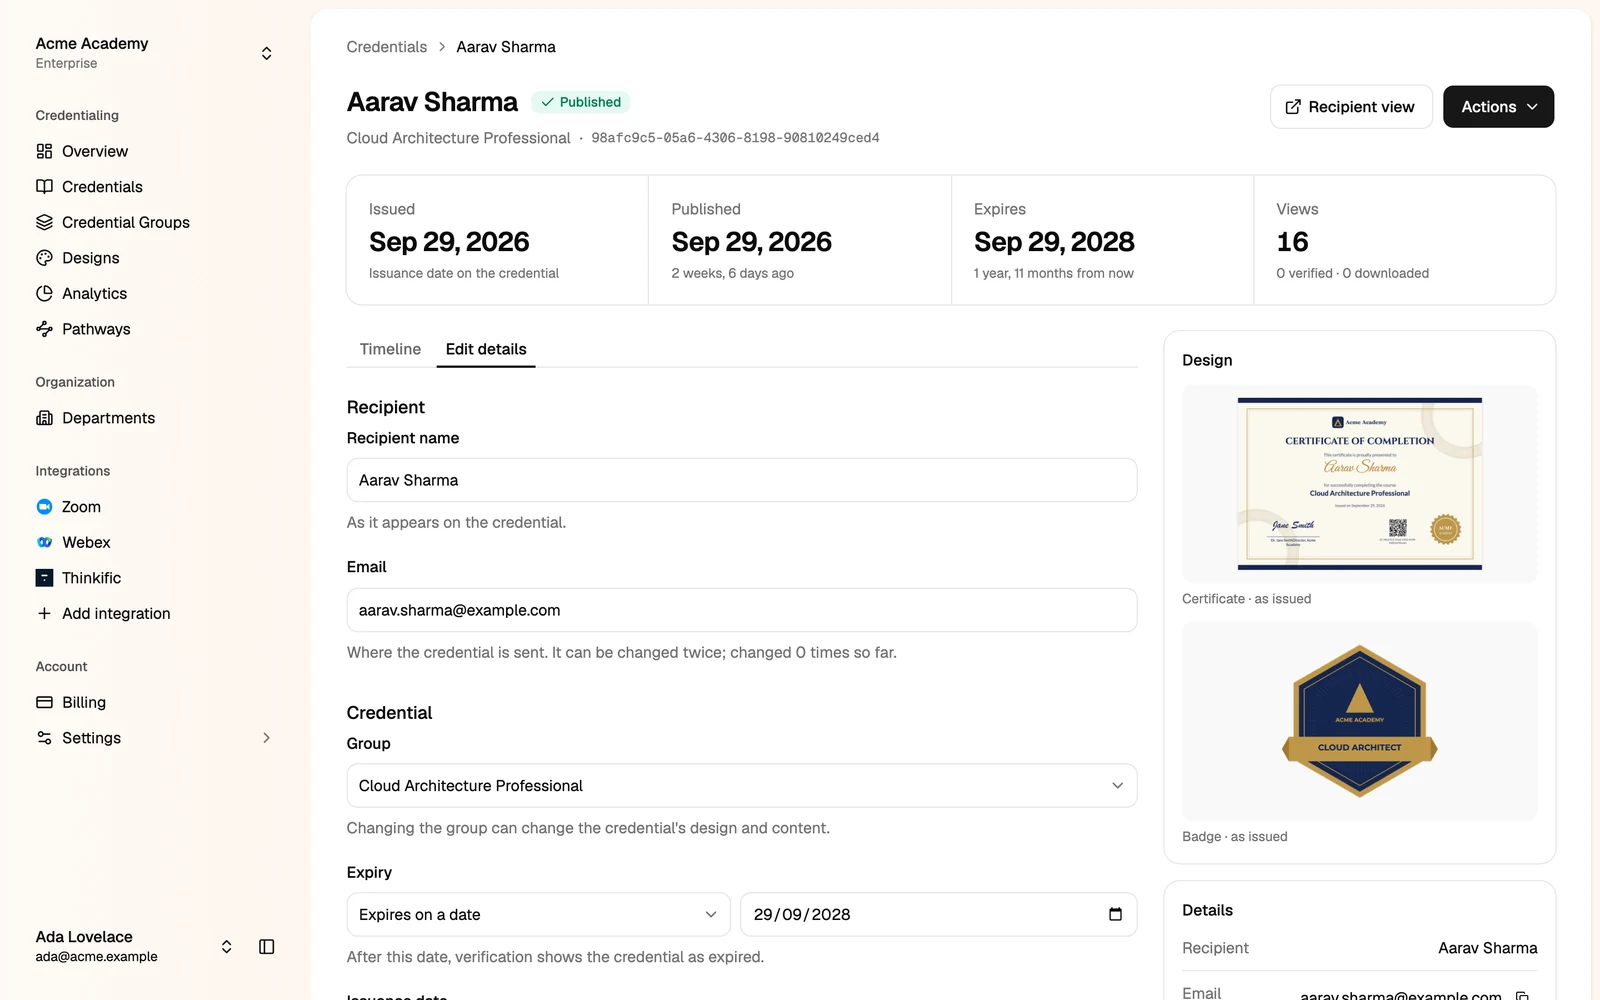This screenshot has height=1000, width=1600.
Task: Click the Credentials book icon in sidebar
Action: [44, 187]
